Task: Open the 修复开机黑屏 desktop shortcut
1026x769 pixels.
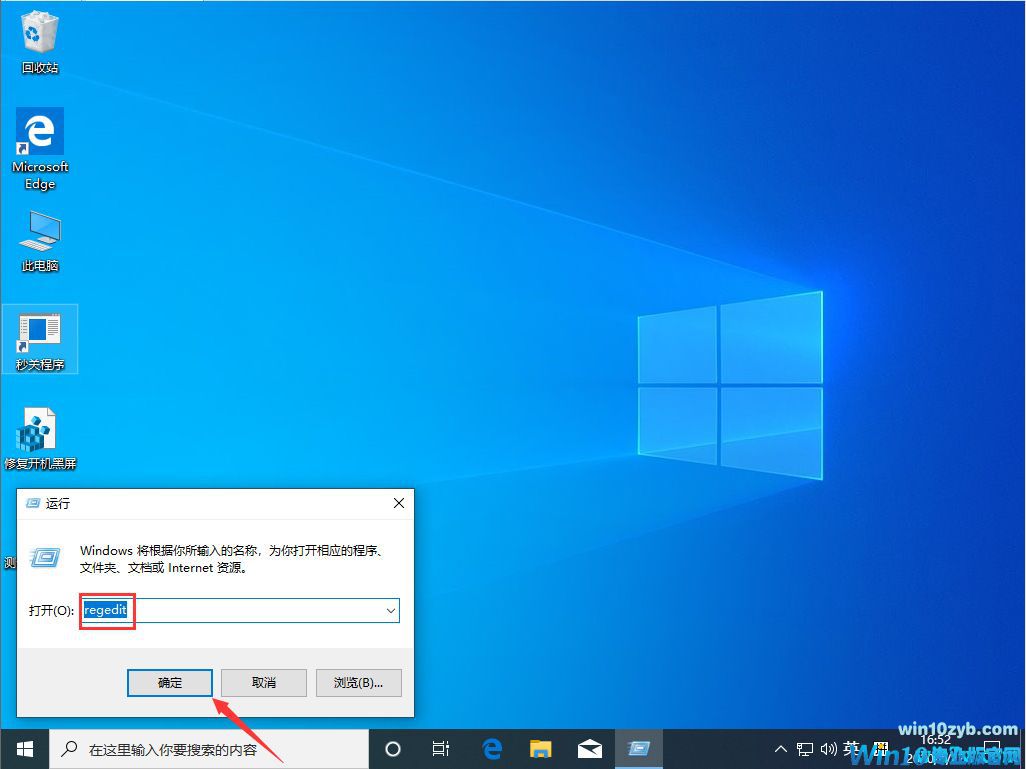Action: click(40, 430)
